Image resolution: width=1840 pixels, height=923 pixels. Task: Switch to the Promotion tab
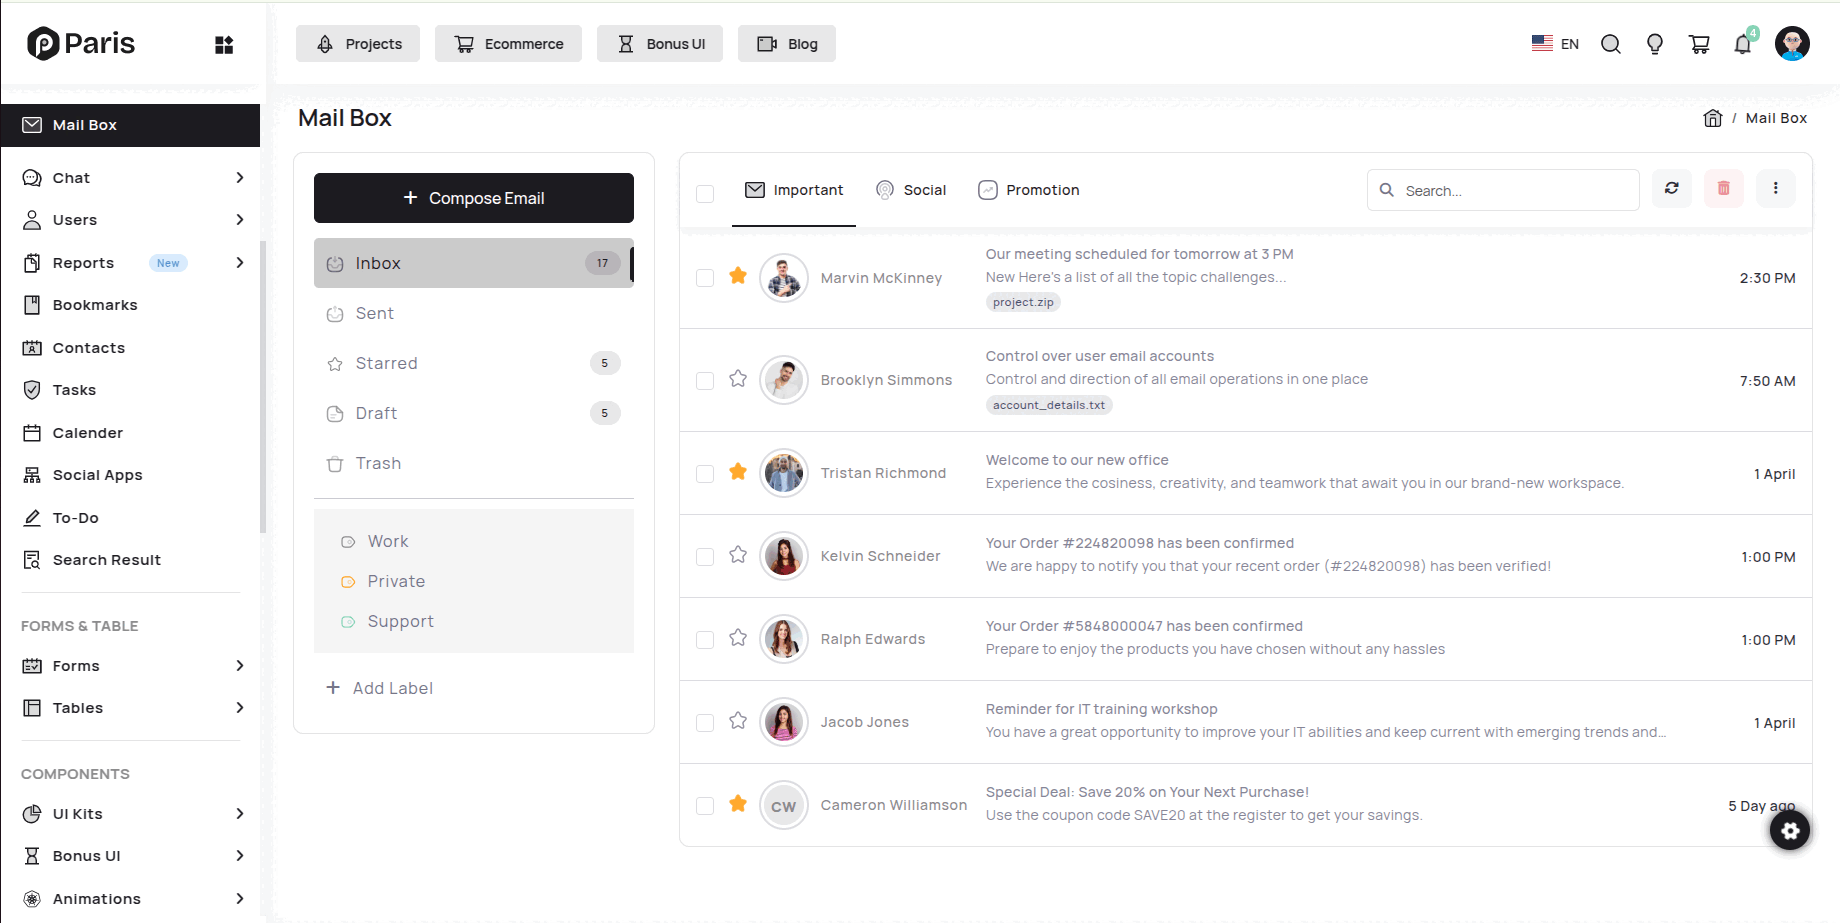pyautogui.click(x=1029, y=190)
